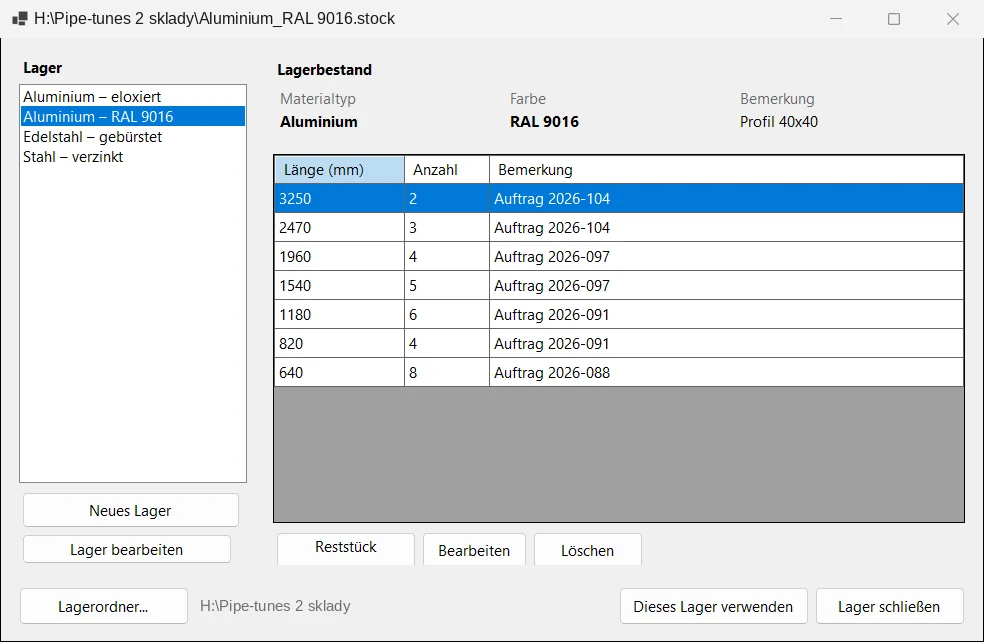Screen dimensions: 984x642
Task: Click the Anzahl cell showing 2
Action: (447, 198)
